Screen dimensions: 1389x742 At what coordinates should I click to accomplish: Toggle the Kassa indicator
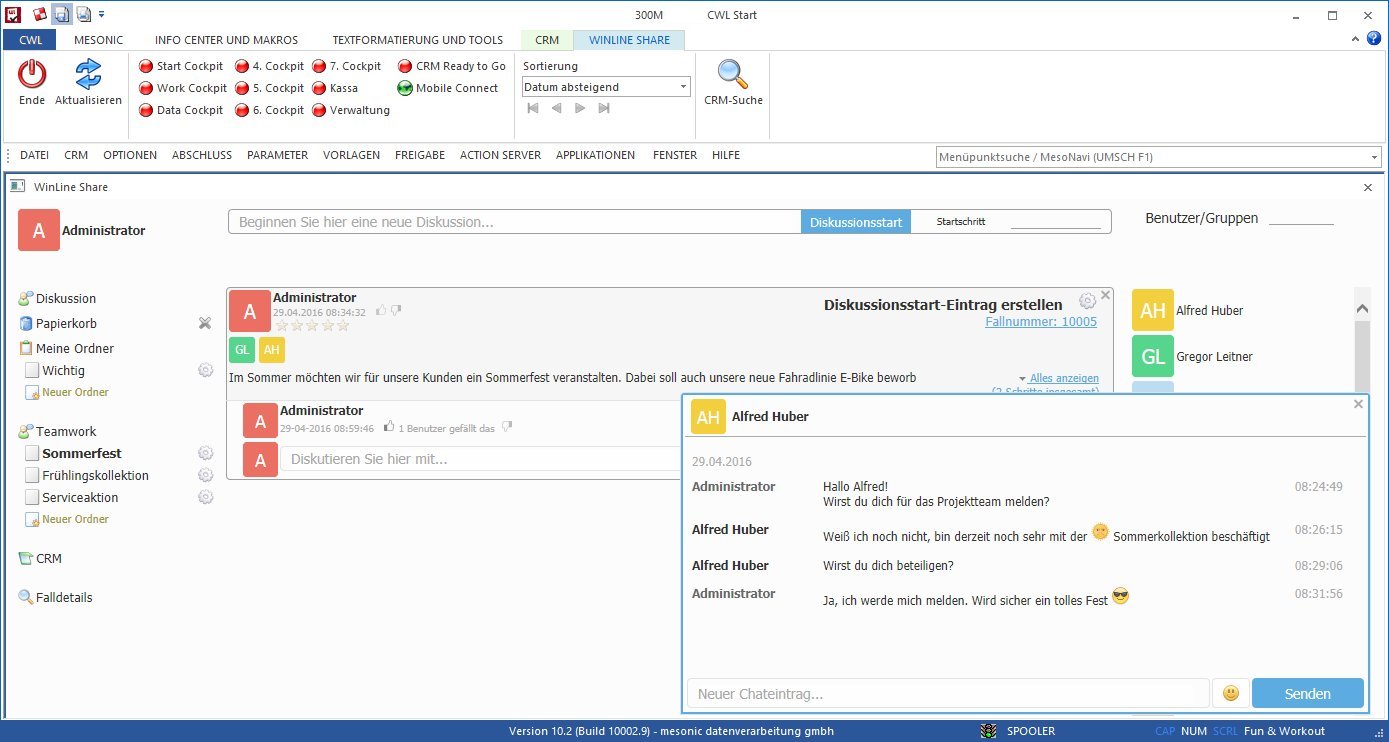click(319, 88)
